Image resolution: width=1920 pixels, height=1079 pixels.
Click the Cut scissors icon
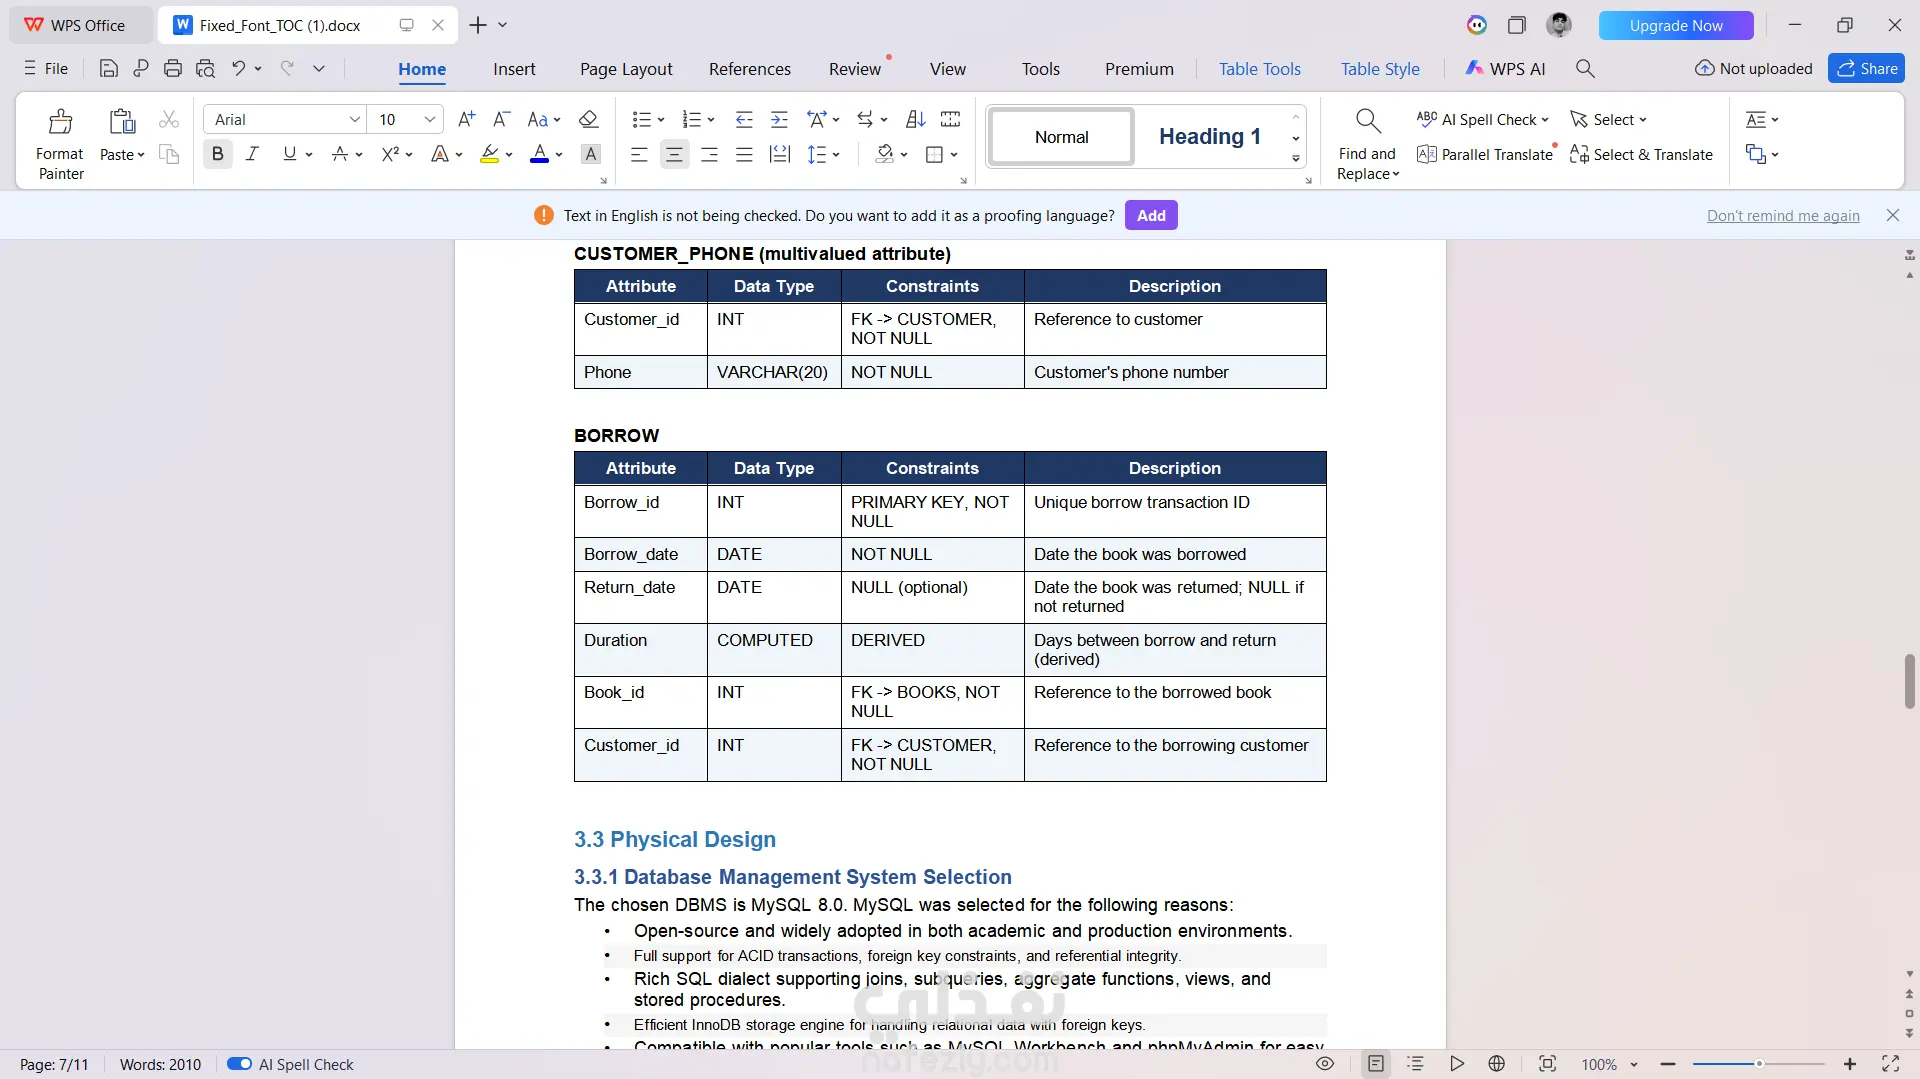[x=169, y=120]
